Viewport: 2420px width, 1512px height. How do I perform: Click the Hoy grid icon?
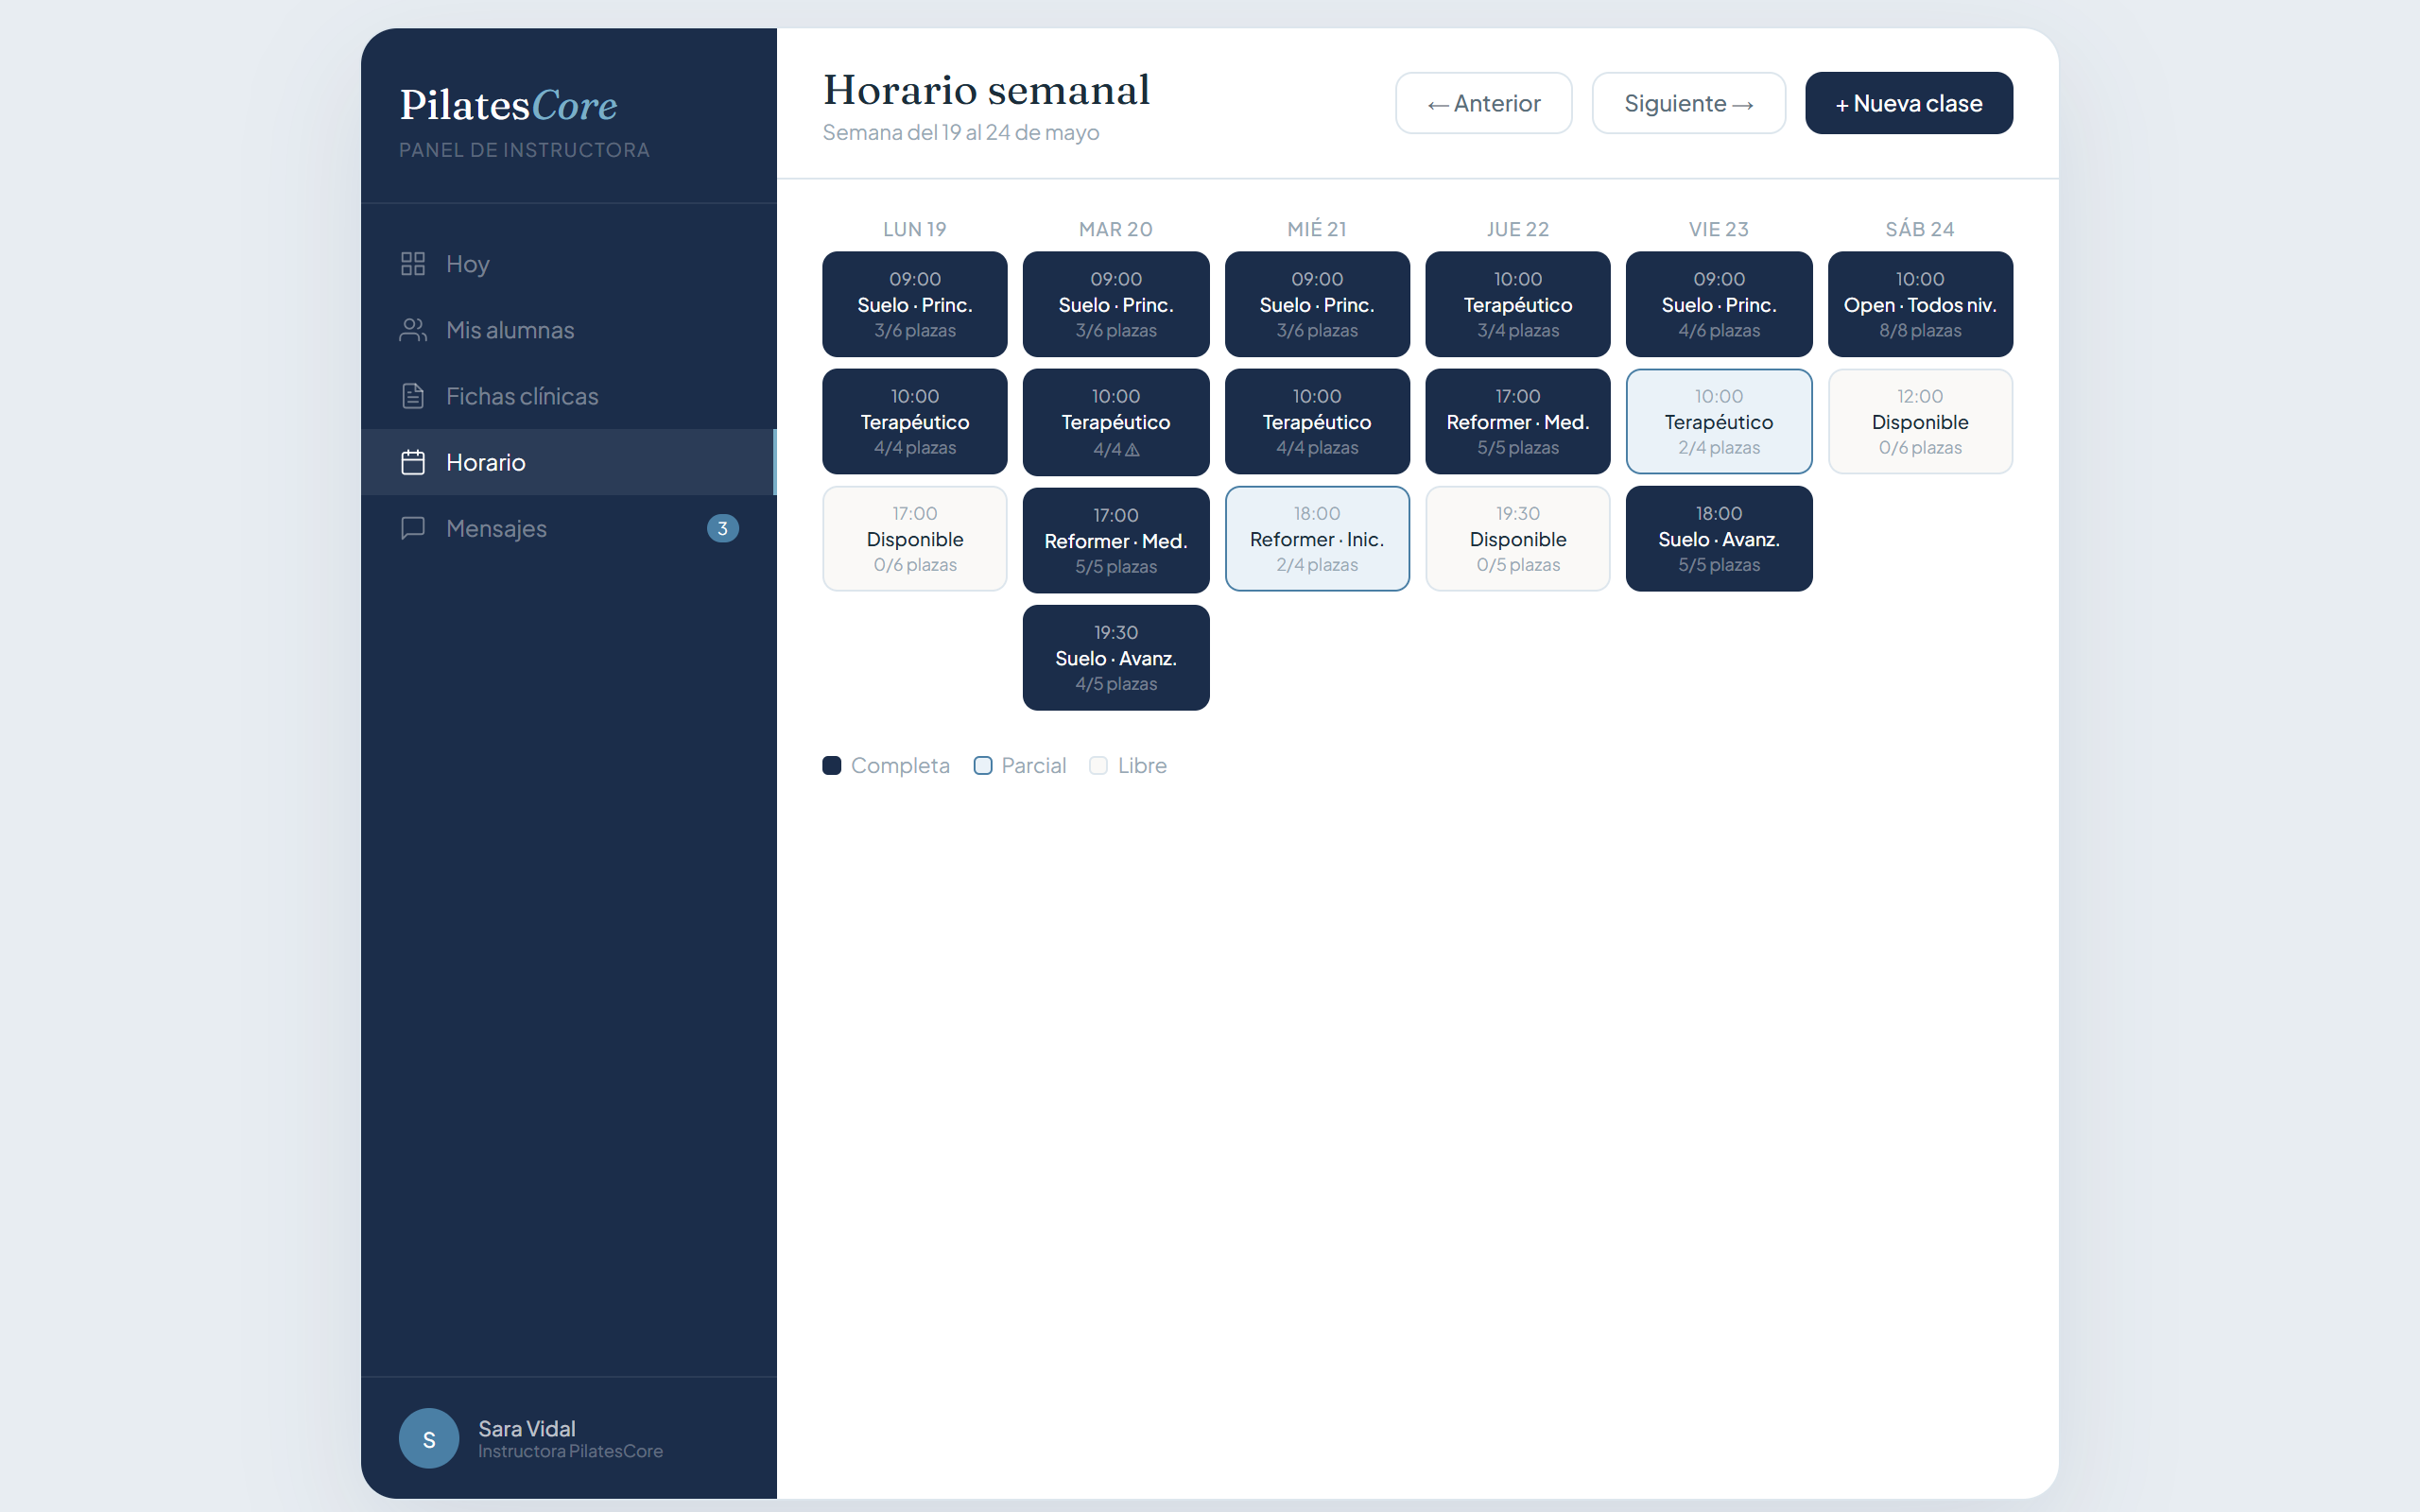413,264
